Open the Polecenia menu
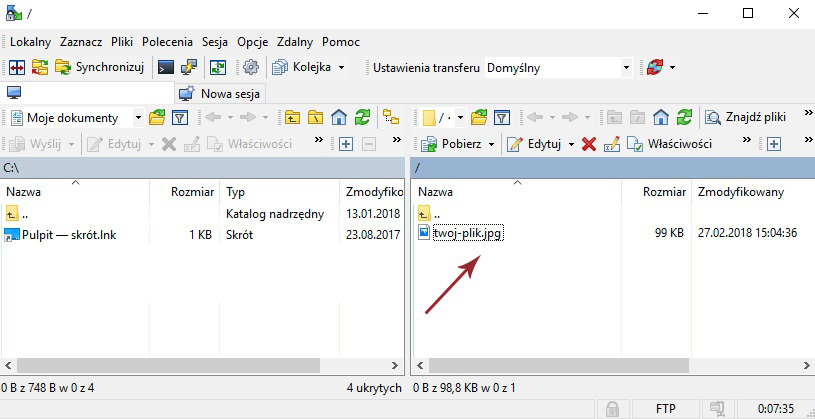The height and width of the screenshot is (419, 815). [x=168, y=42]
